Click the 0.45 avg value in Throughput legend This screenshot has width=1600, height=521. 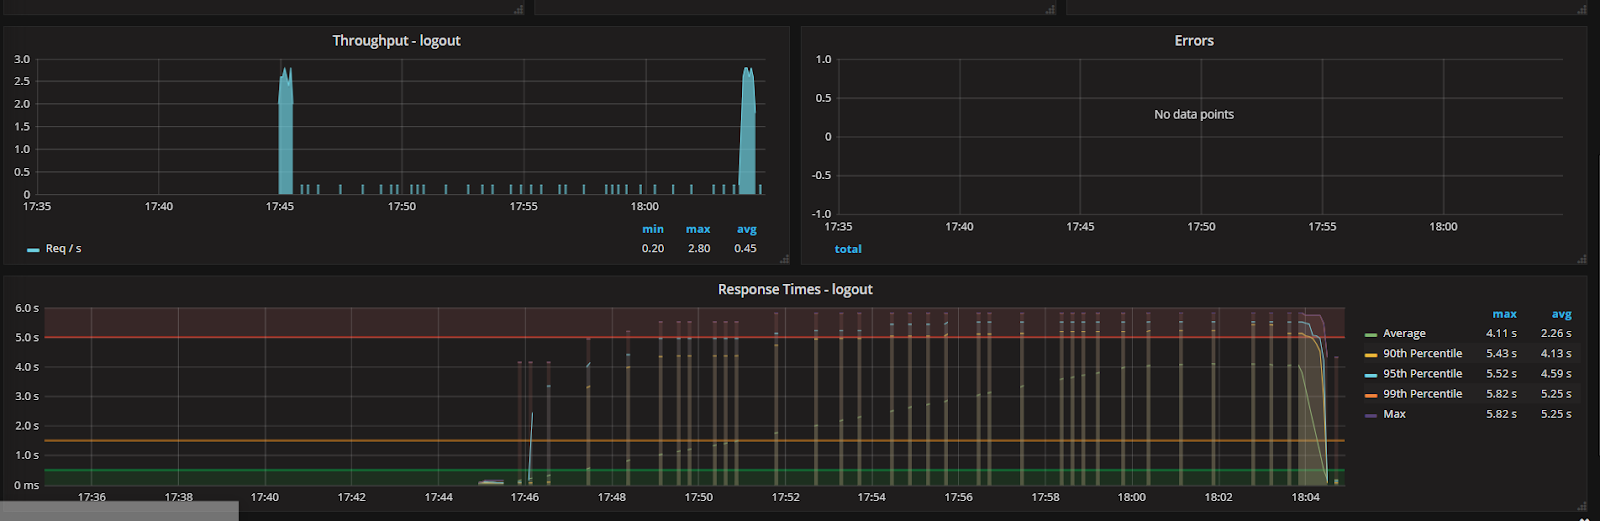pyautogui.click(x=746, y=249)
